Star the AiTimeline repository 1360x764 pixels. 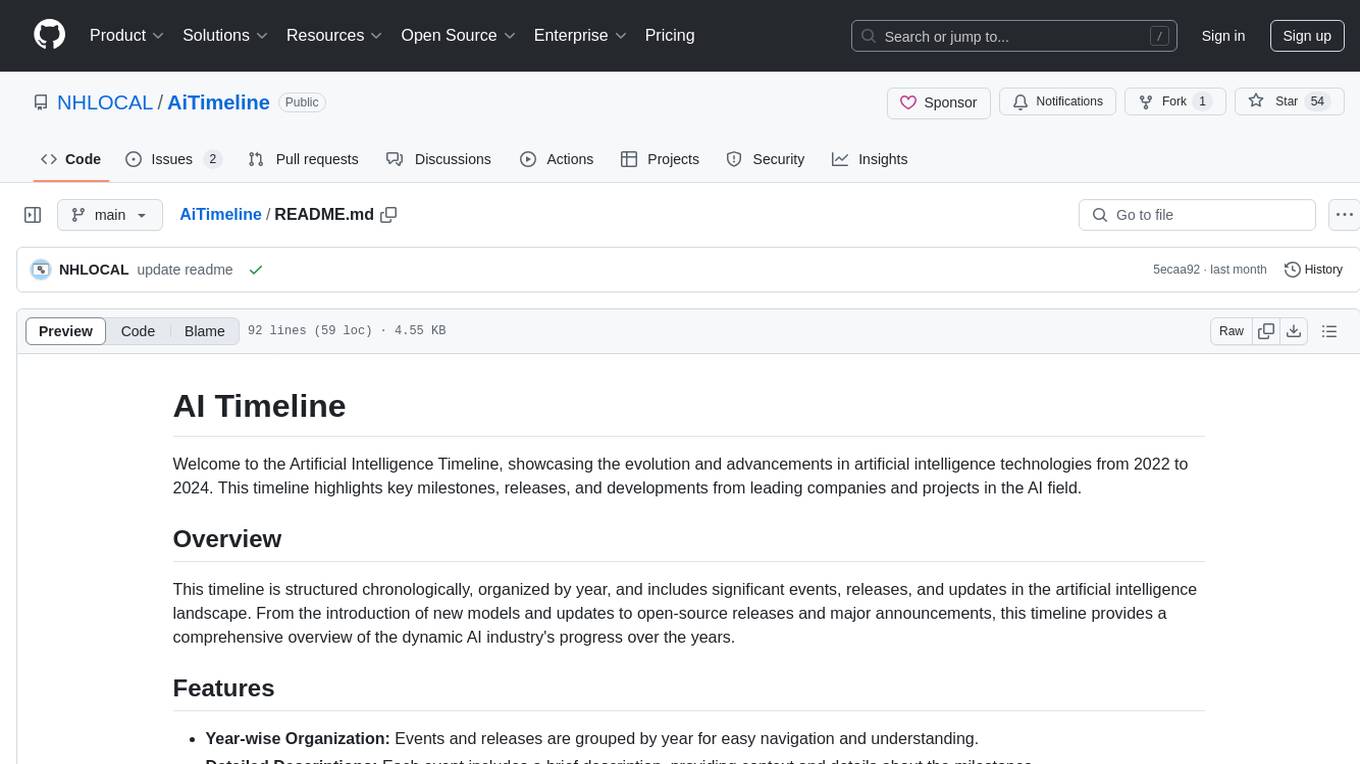click(x=1288, y=102)
